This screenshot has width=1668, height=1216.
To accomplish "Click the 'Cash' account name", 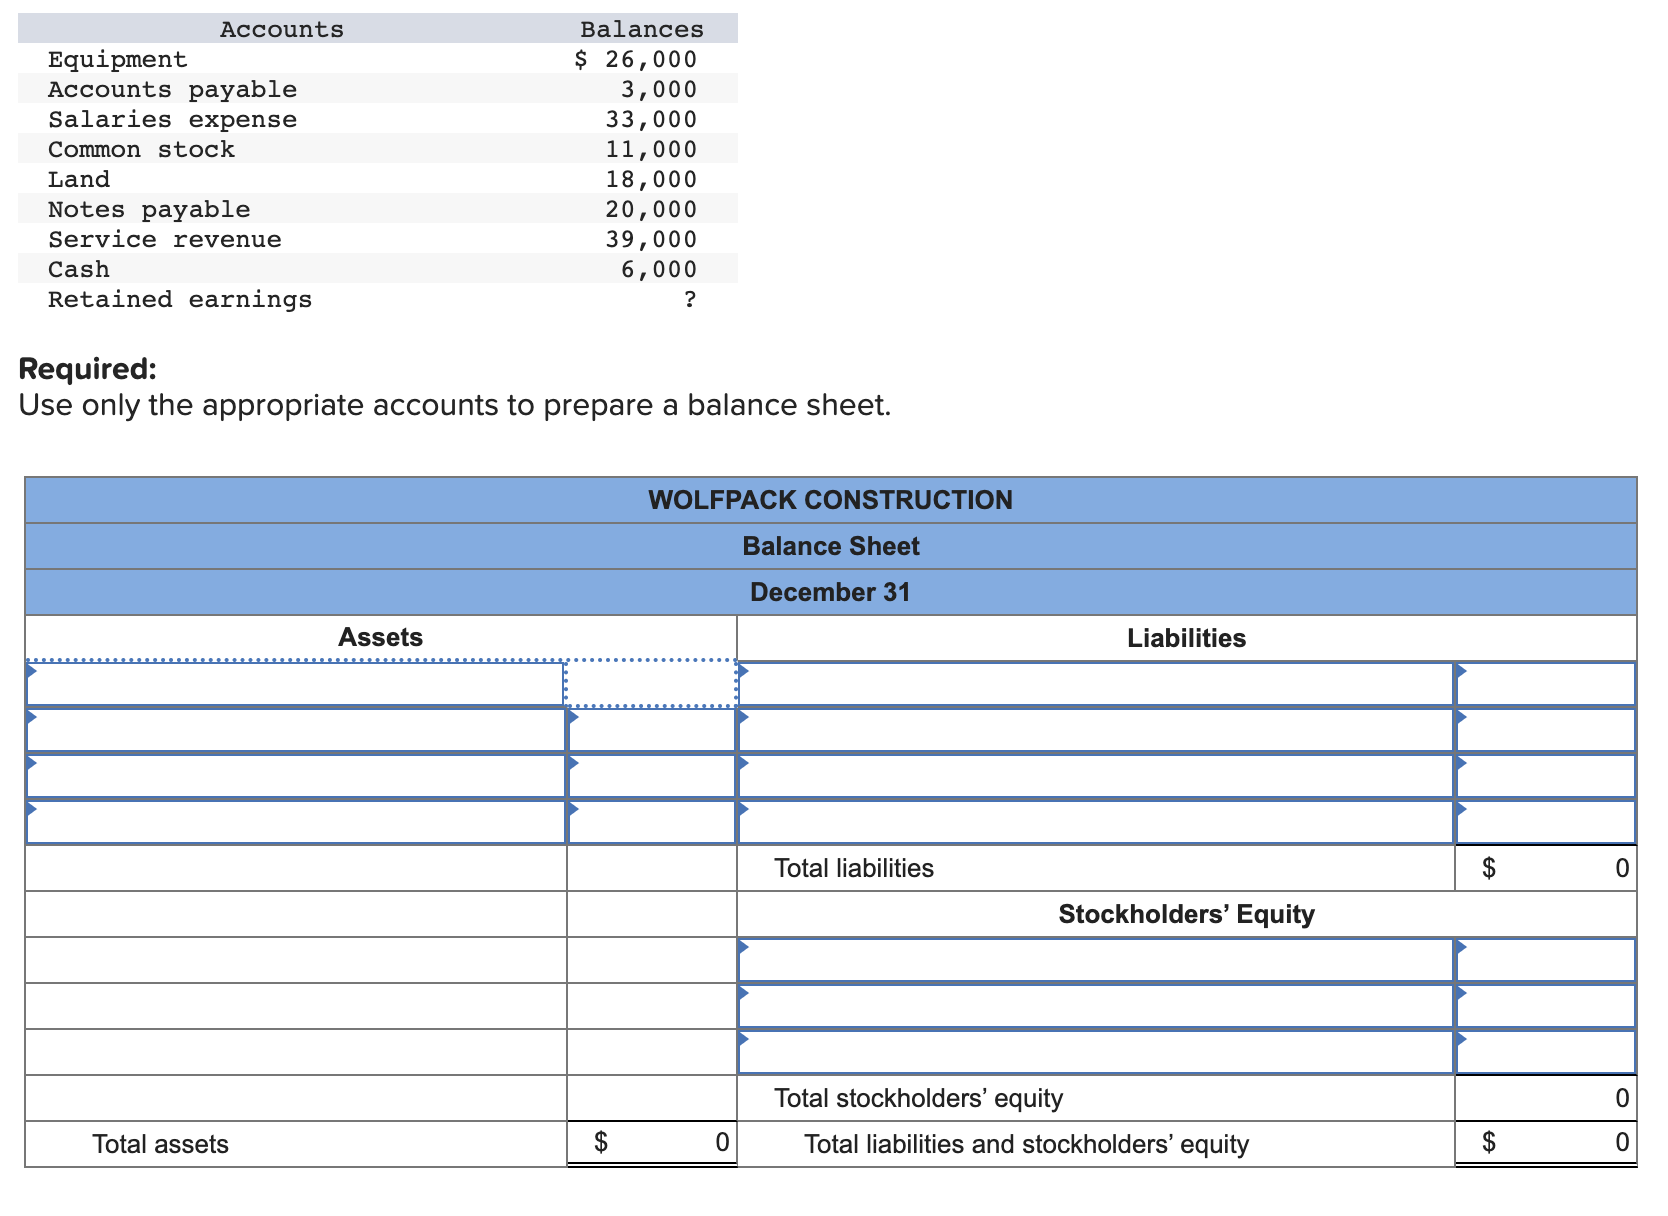I will [x=79, y=270].
